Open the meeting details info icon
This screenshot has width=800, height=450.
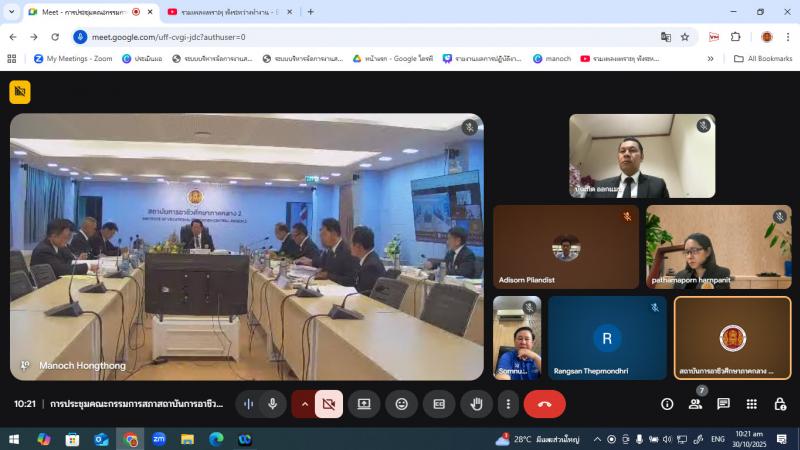click(667, 404)
